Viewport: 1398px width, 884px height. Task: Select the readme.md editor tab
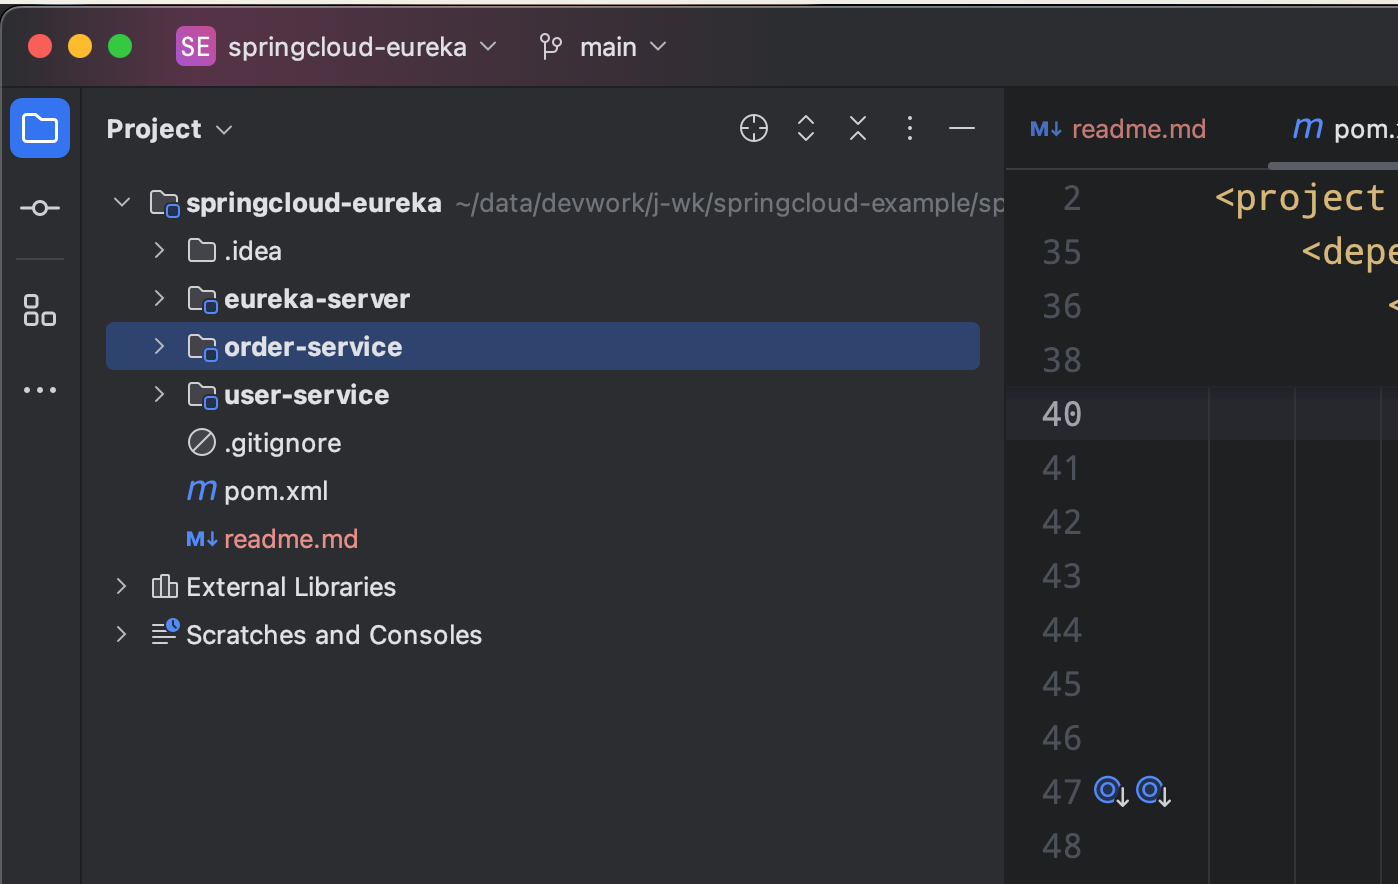[1139, 128]
